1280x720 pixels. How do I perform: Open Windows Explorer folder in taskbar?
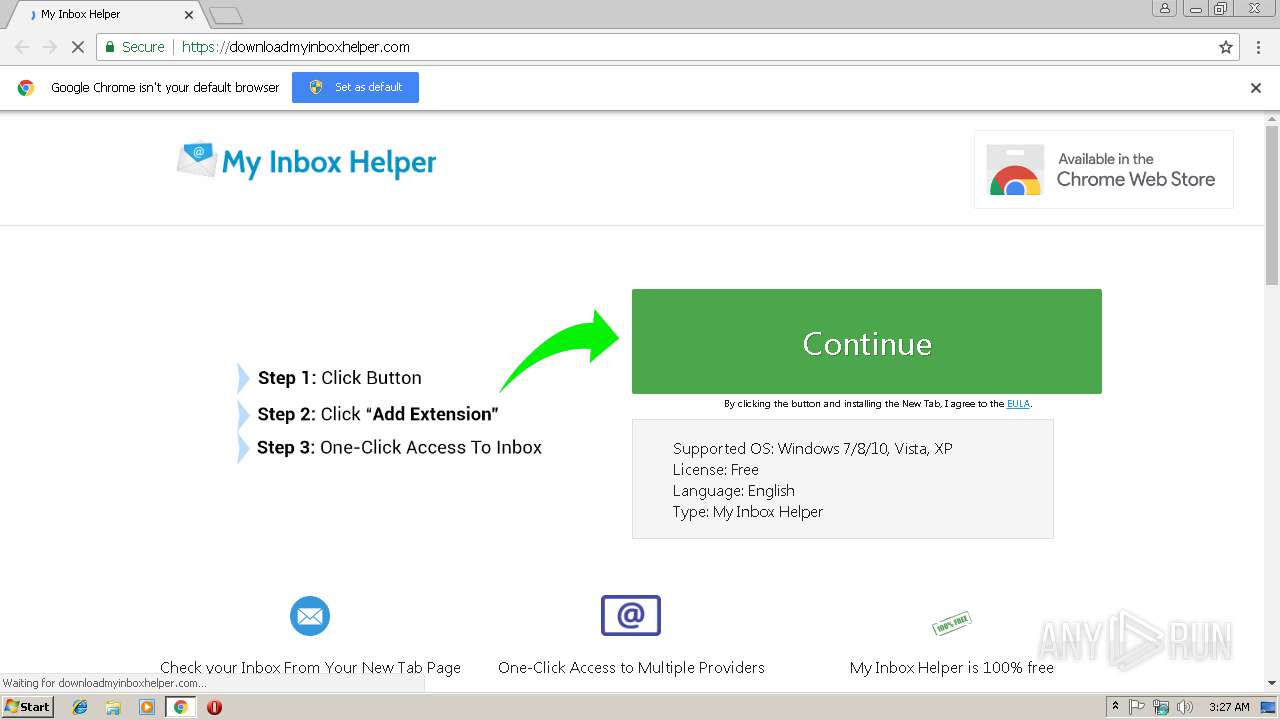coord(113,707)
